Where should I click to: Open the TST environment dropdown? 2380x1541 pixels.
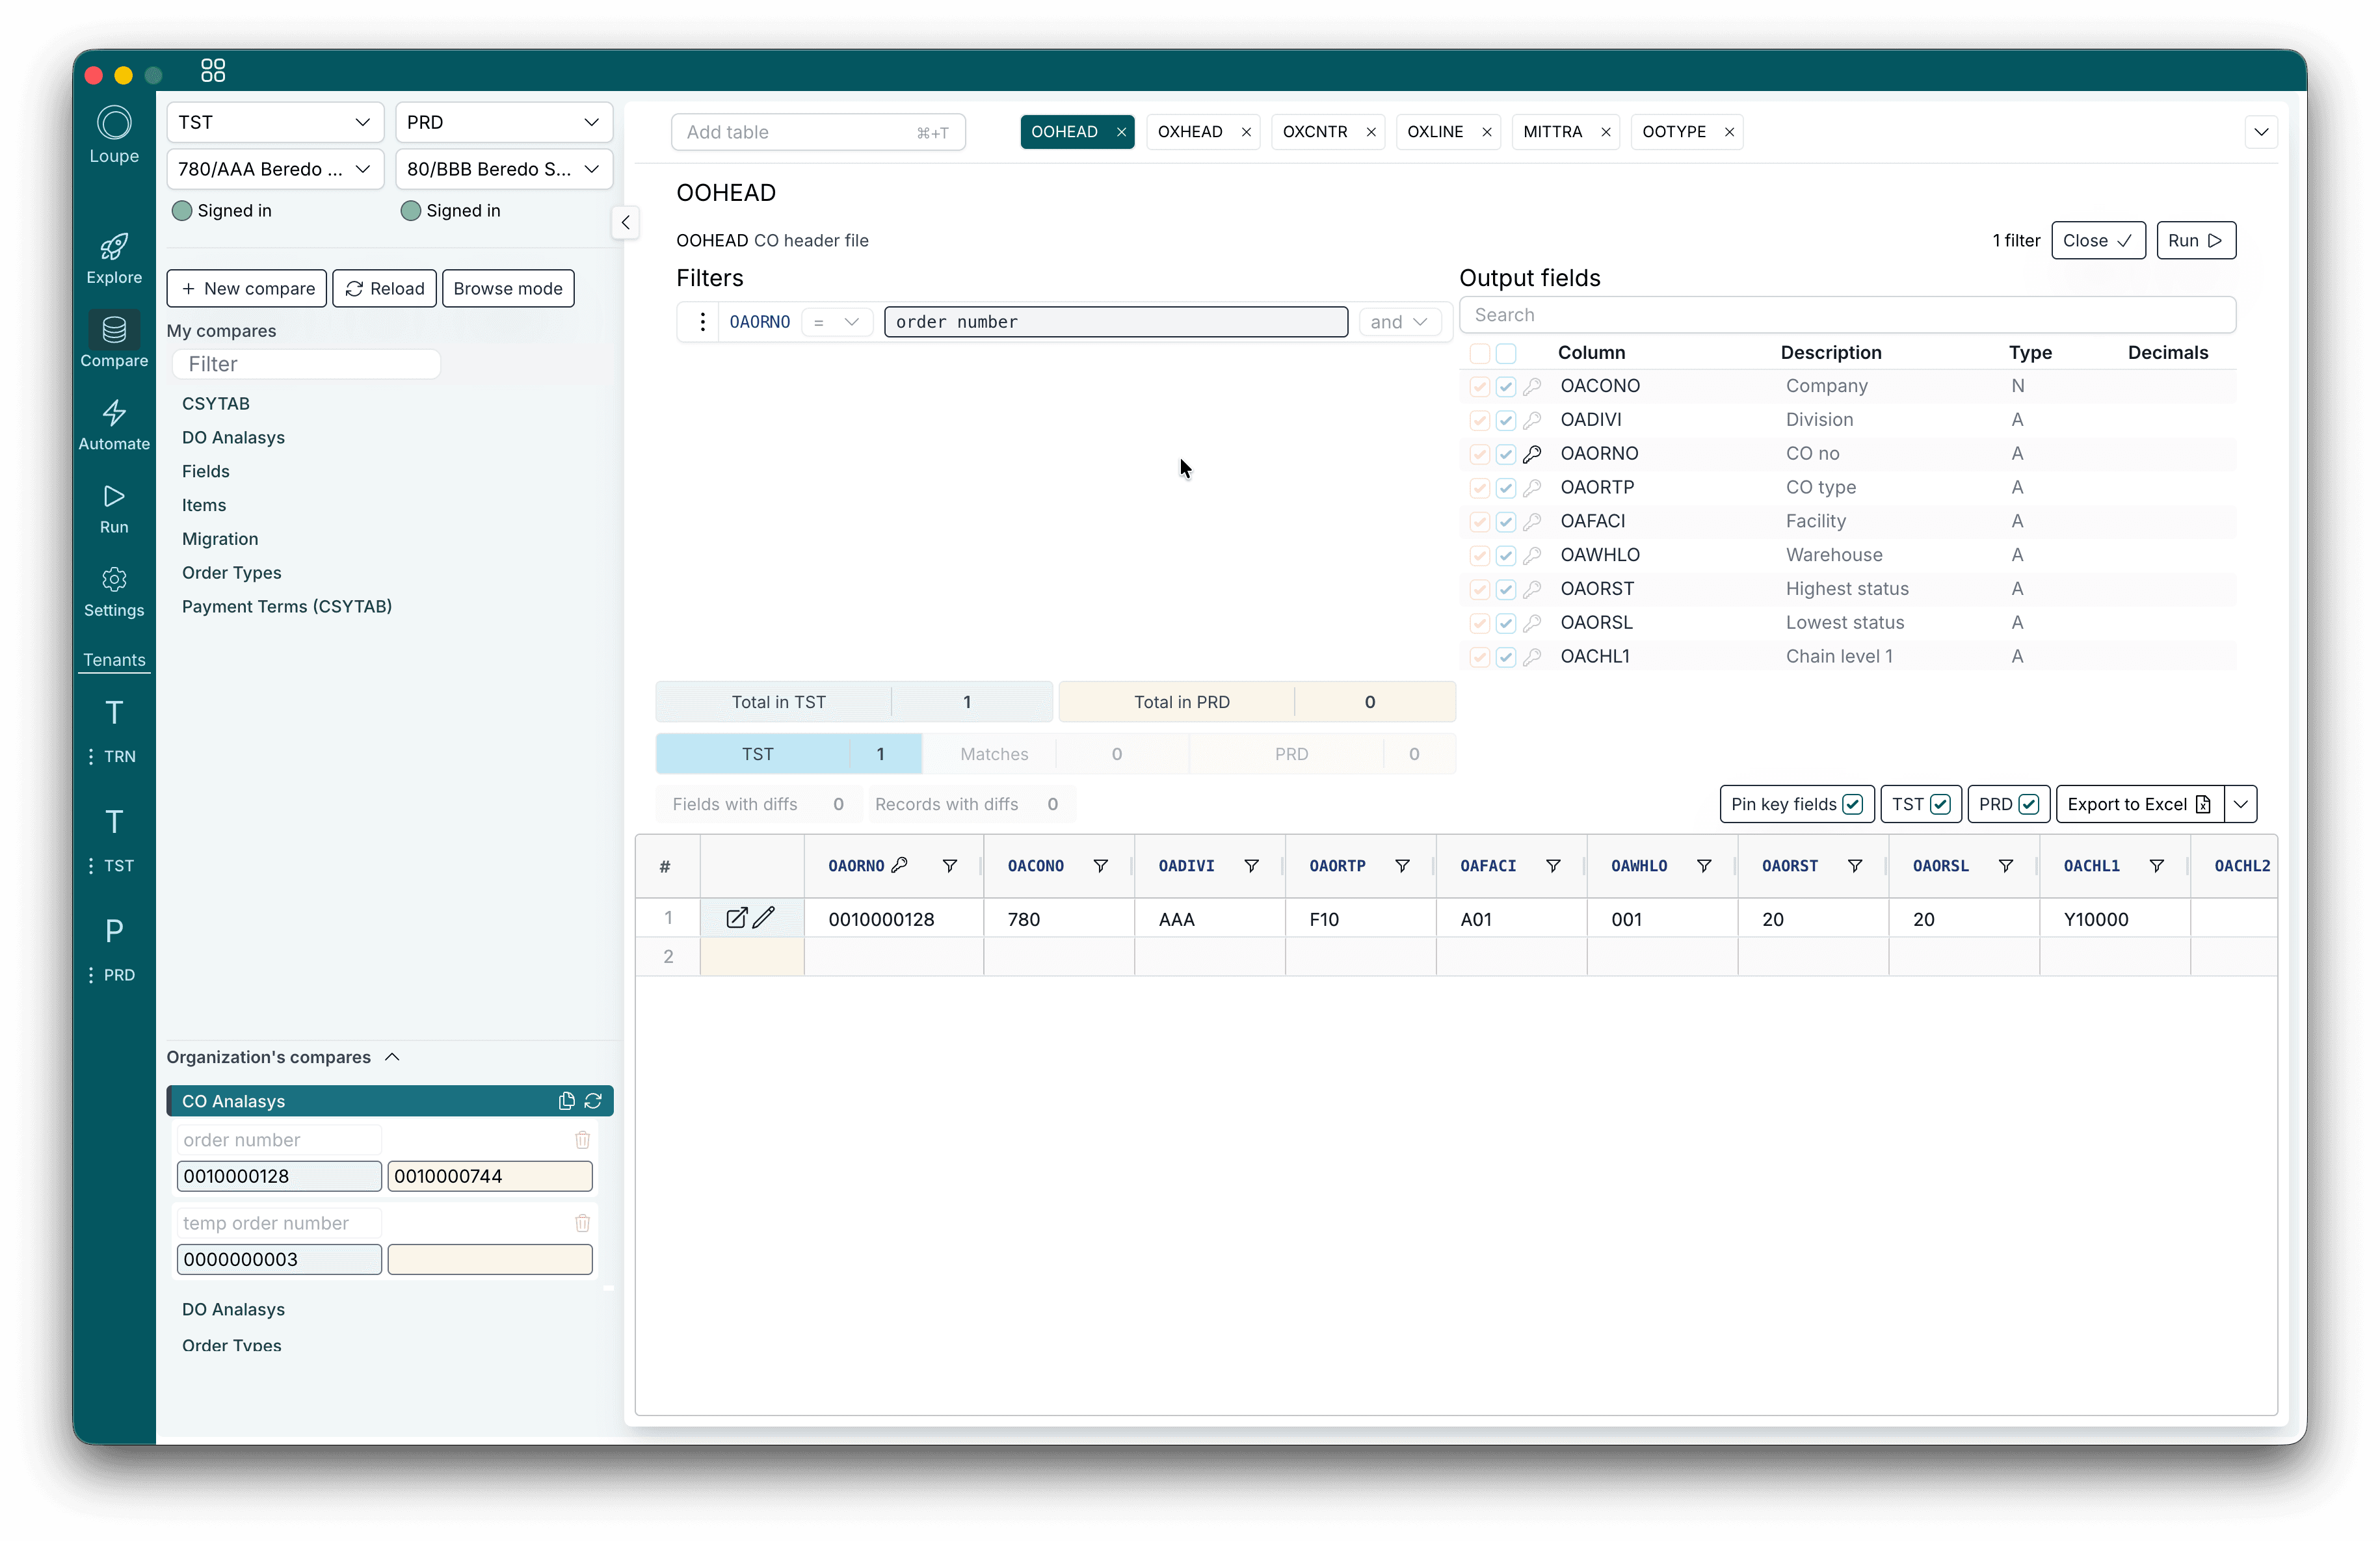[275, 122]
